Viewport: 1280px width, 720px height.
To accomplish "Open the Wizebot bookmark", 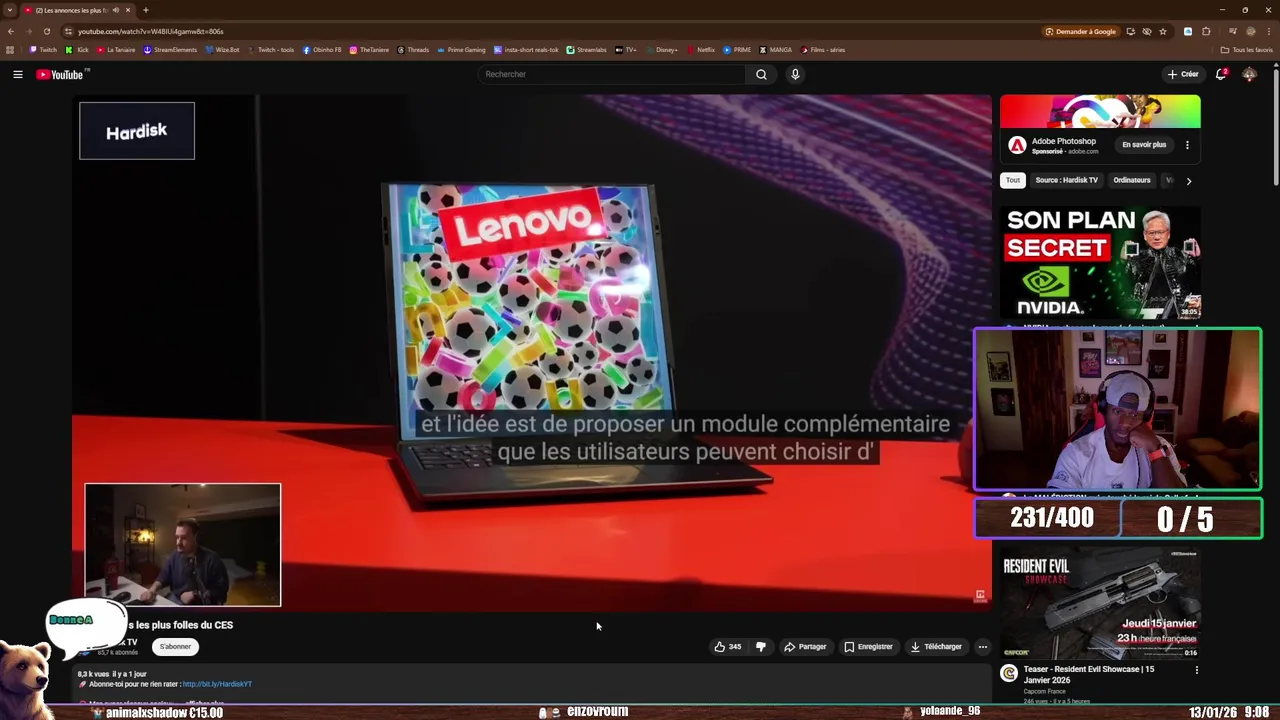I will pyautogui.click(x=223, y=50).
